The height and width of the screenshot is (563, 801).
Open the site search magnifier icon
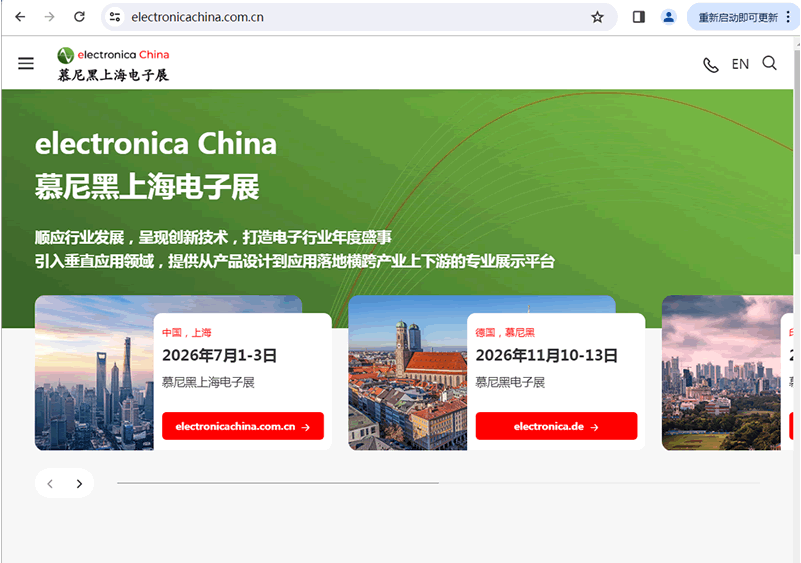(769, 64)
